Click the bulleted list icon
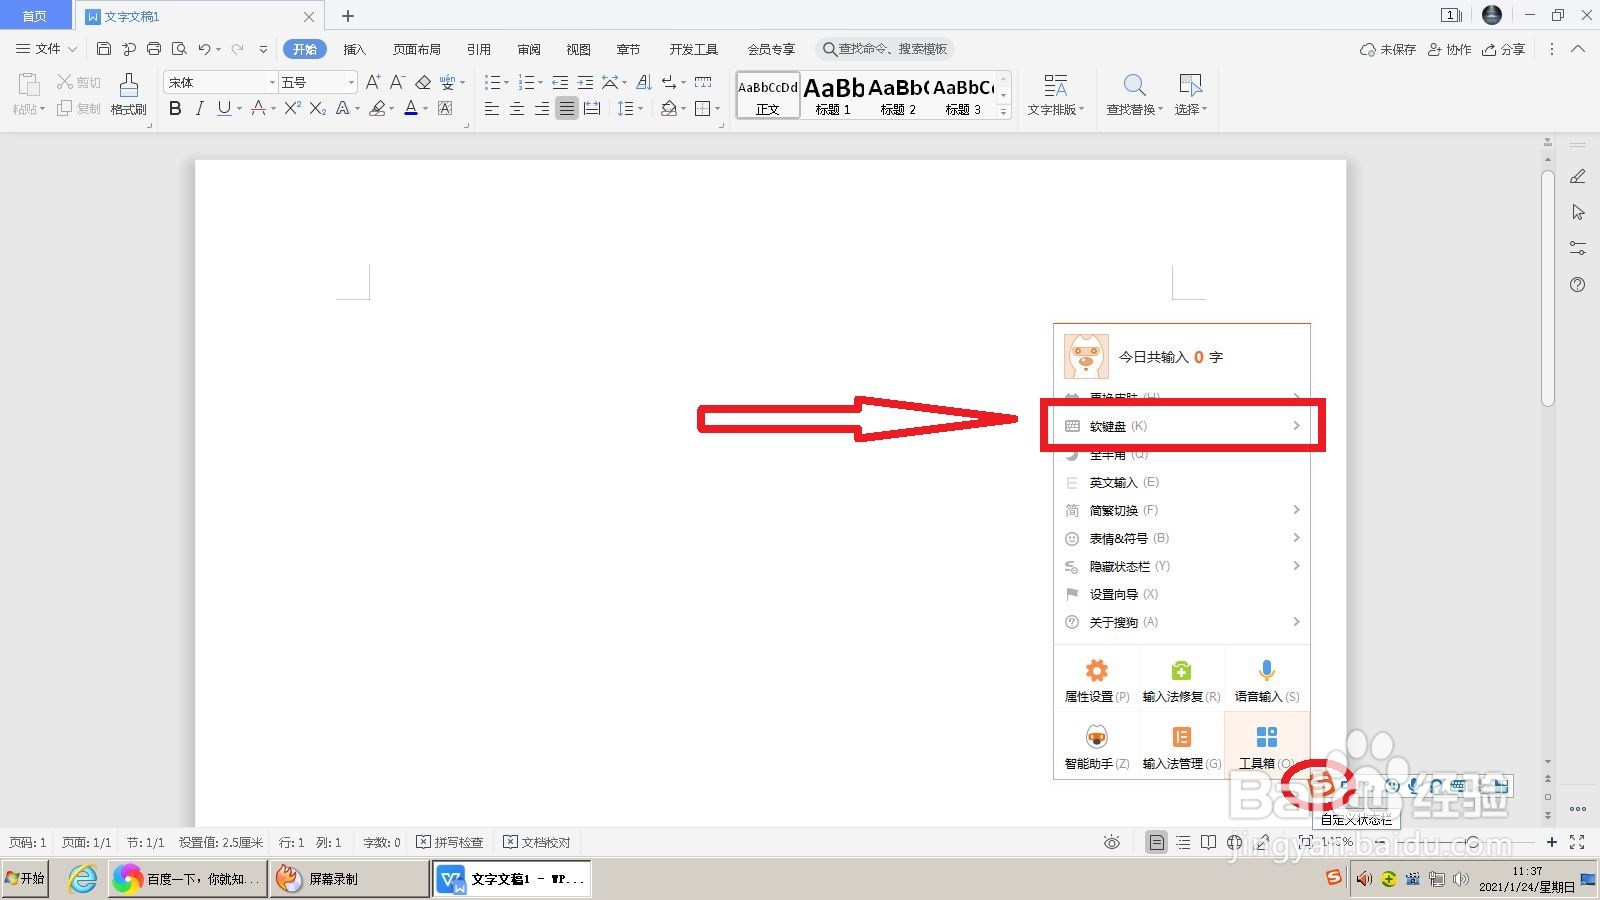Screen dimensions: 1600x900 pyautogui.click(x=491, y=82)
